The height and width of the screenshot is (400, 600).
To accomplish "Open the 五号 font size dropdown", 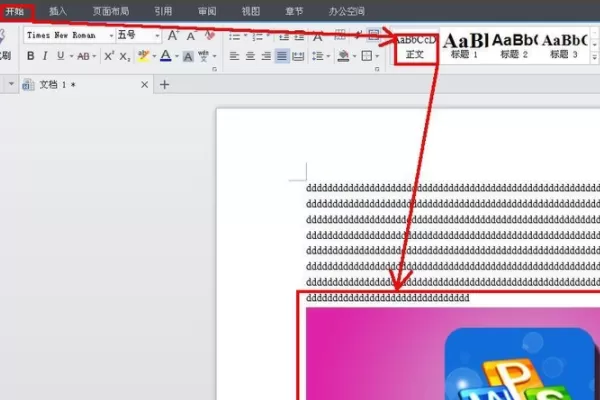I will point(157,36).
